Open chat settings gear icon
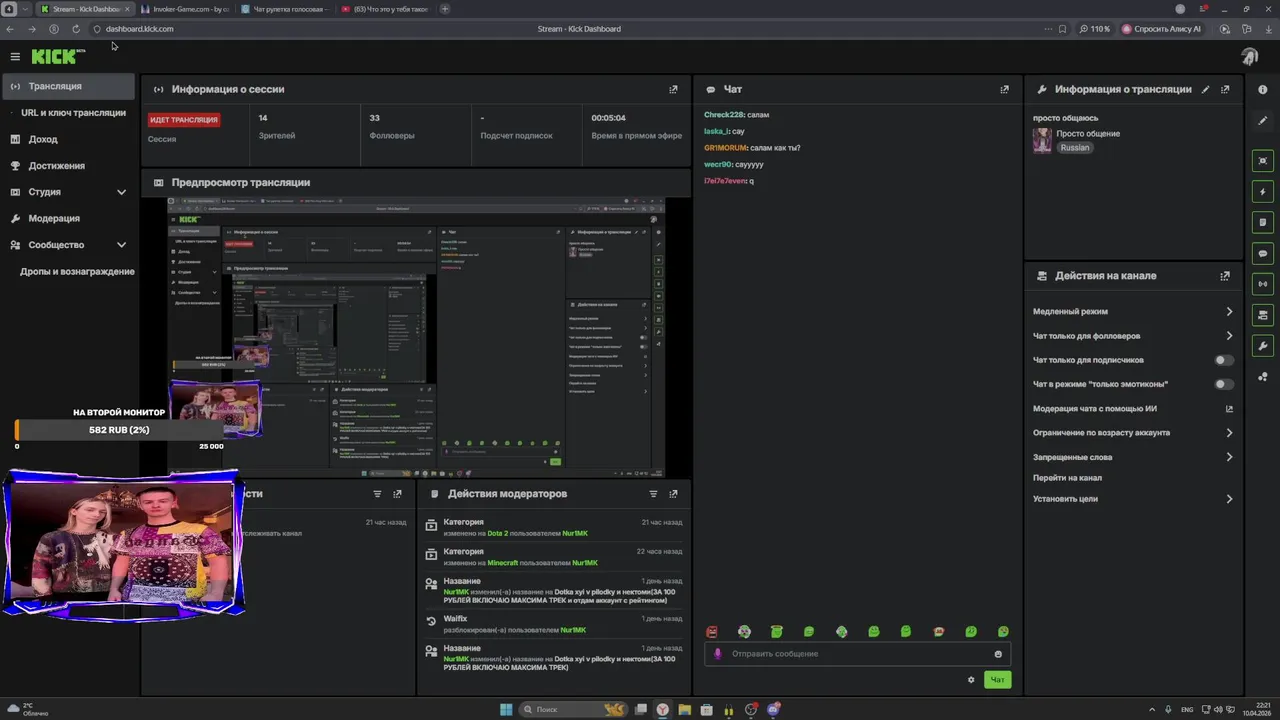The height and width of the screenshot is (720, 1280). tap(971, 680)
